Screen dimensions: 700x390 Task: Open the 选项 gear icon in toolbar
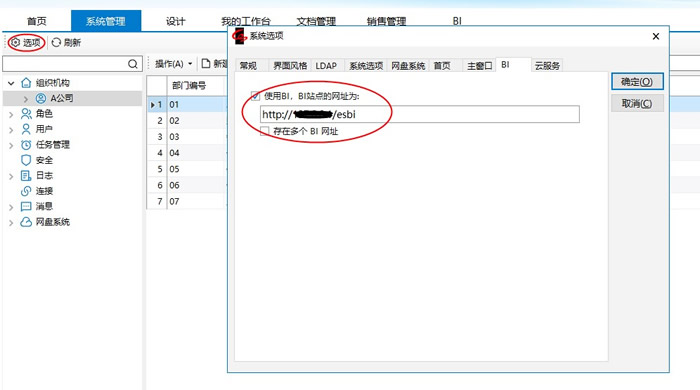pos(16,42)
